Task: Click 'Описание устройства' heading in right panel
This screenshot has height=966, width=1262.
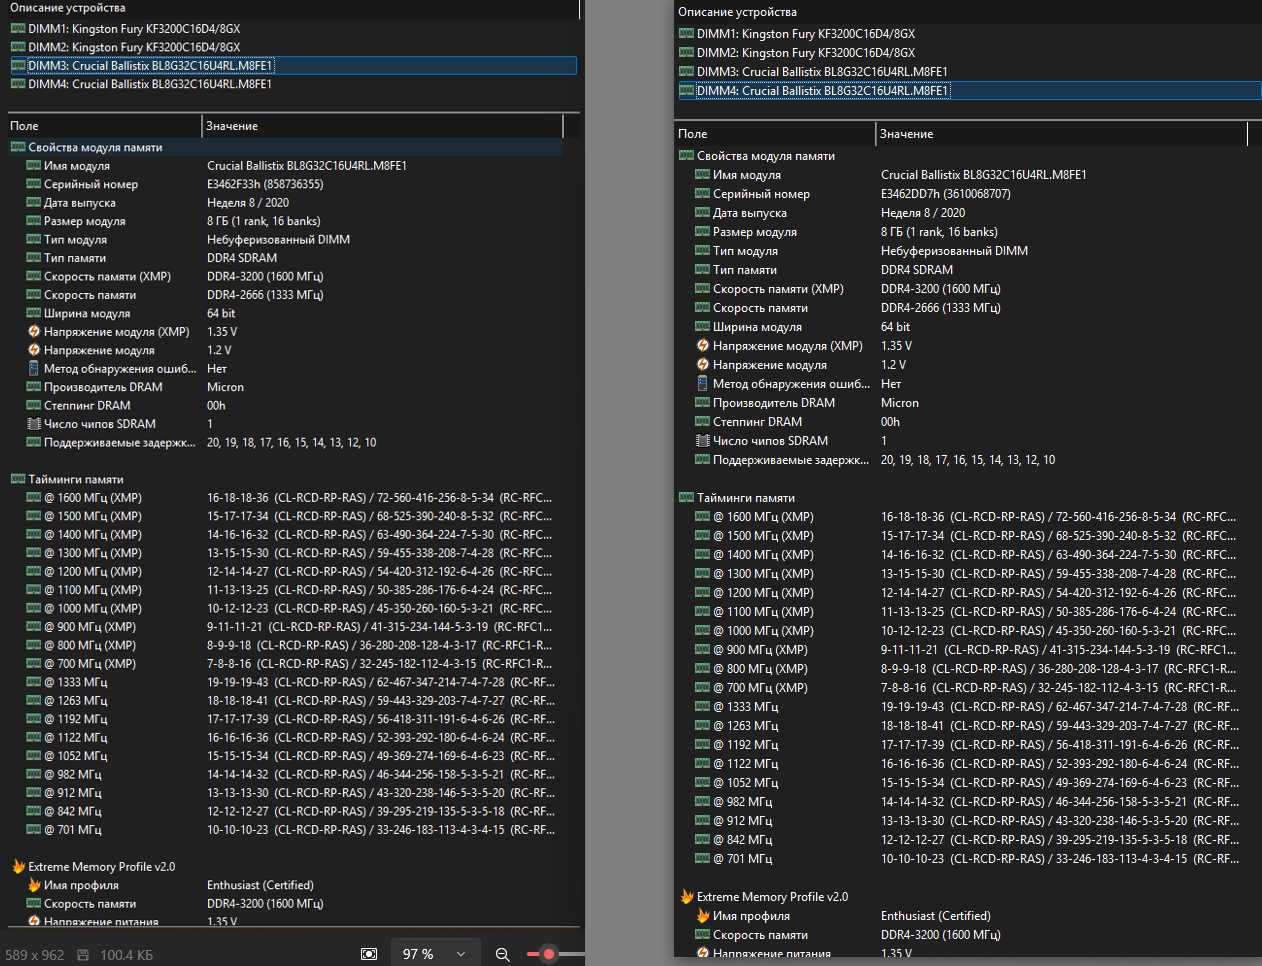Action: tap(738, 12)
